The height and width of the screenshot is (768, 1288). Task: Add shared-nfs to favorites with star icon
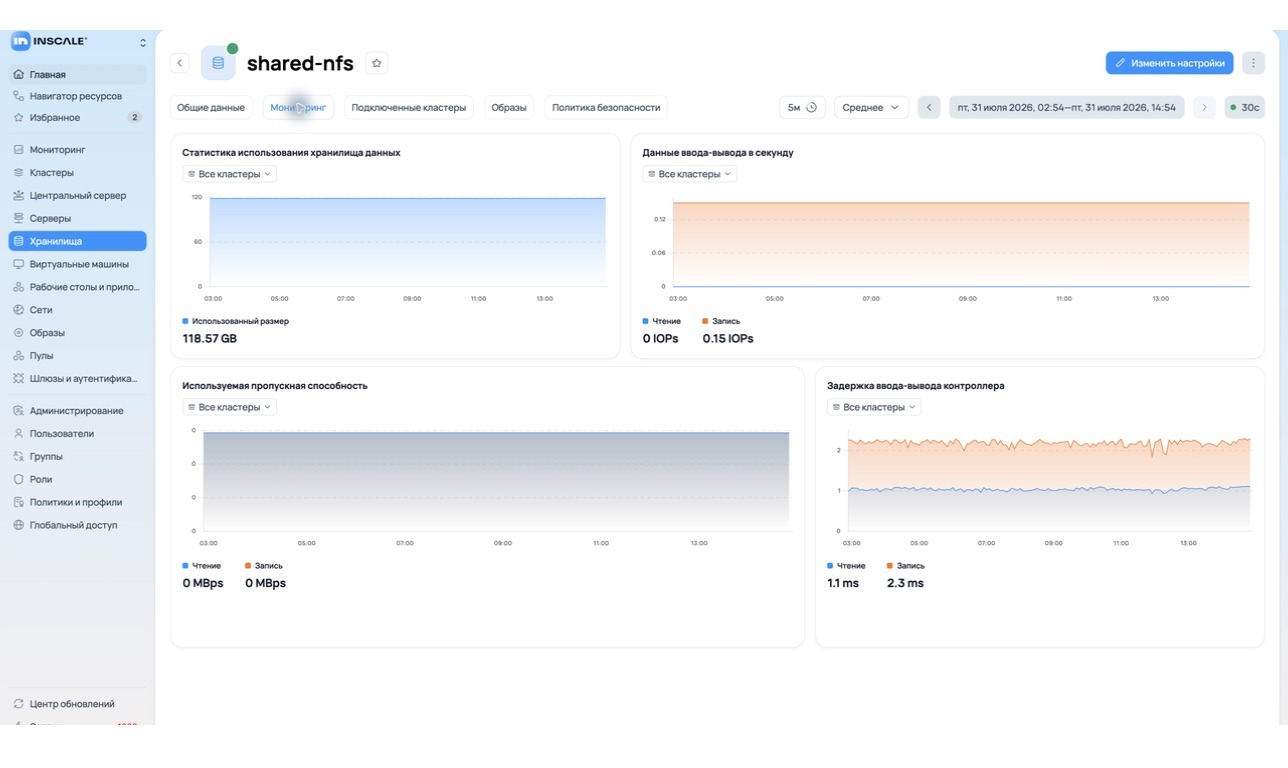377,63
